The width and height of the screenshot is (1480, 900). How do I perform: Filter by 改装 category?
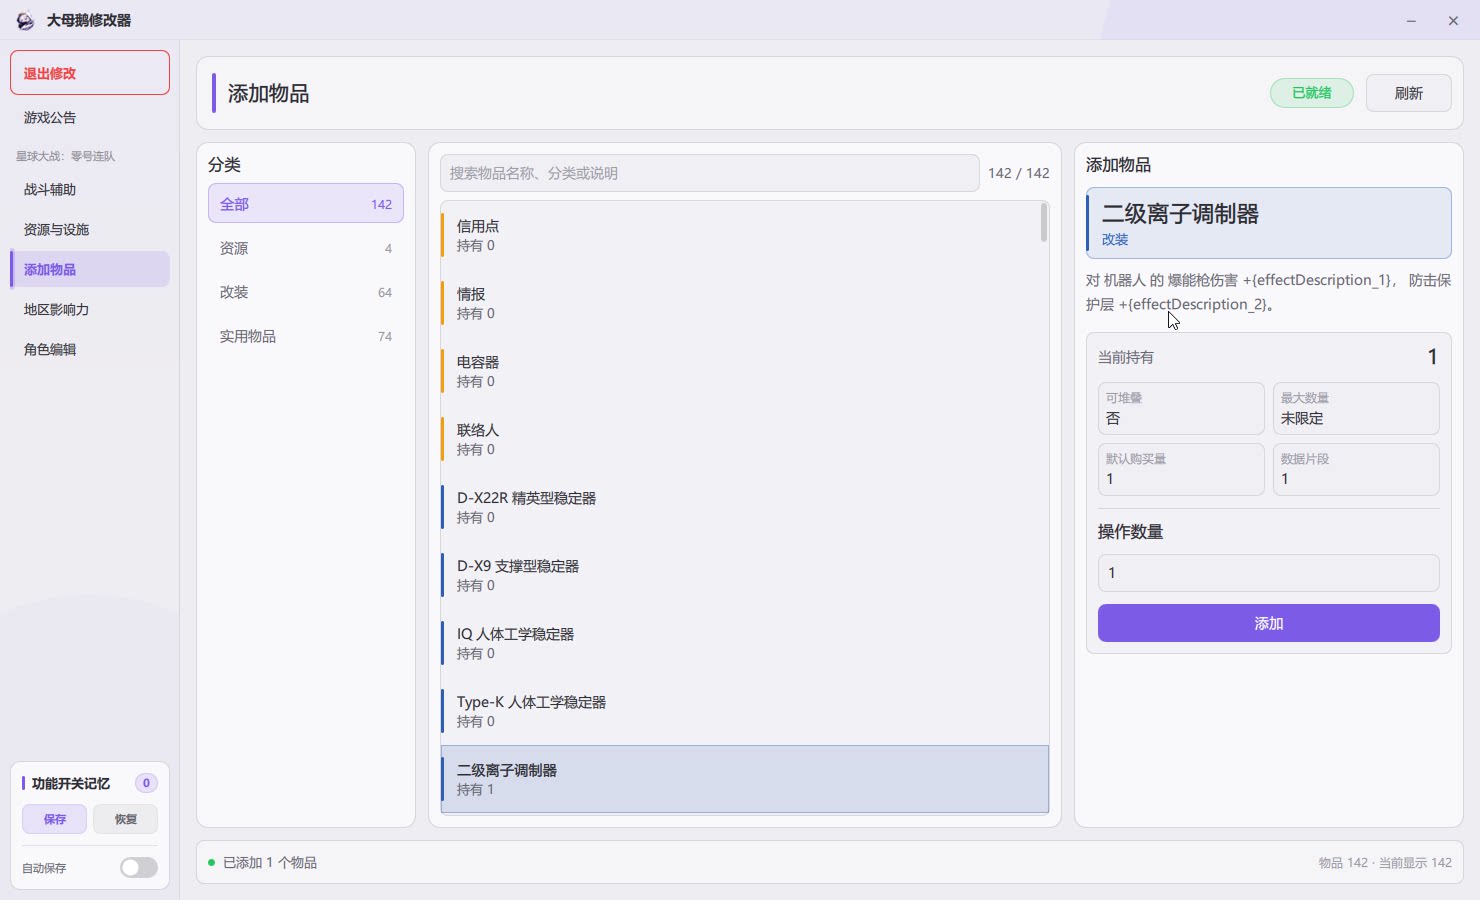tap(306, 292)
